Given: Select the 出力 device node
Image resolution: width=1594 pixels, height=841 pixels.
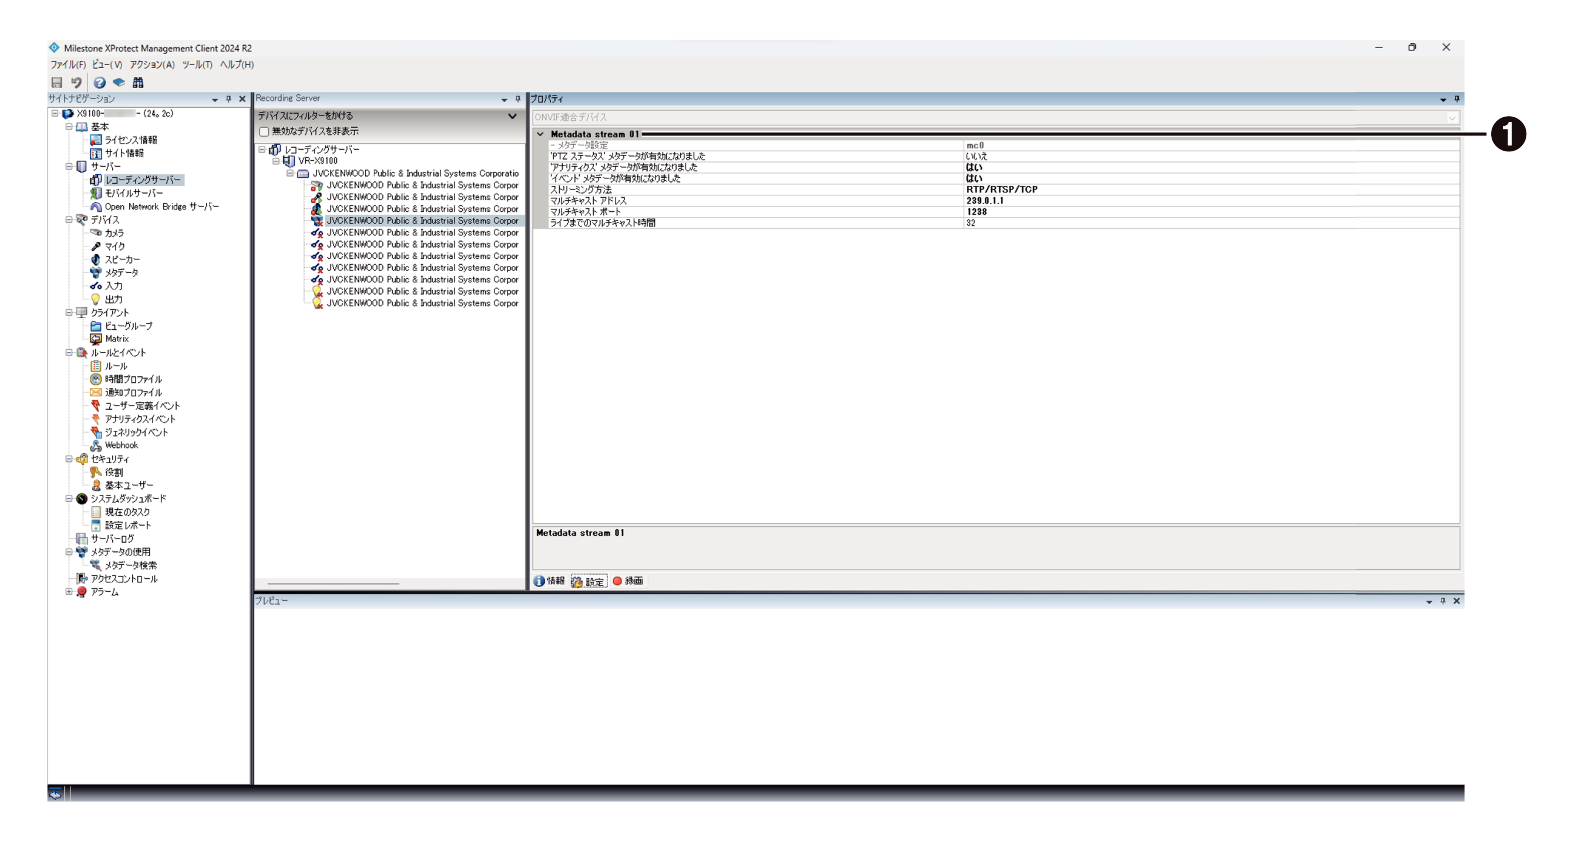Looking at the screenshot, I should [114, 299].
